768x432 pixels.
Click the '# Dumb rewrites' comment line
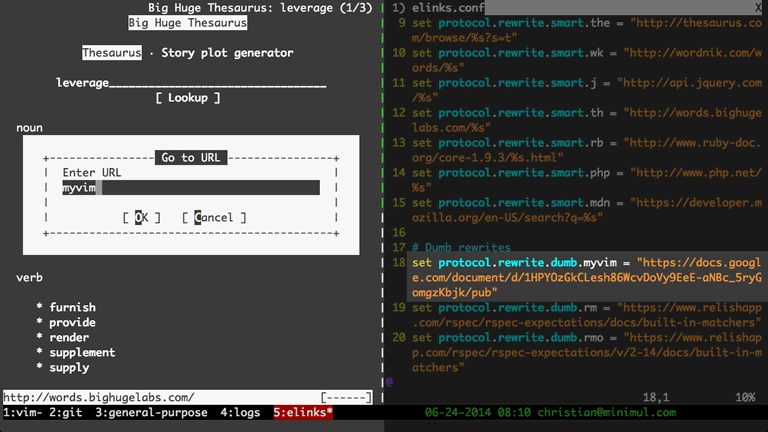[x=461, y=247]
